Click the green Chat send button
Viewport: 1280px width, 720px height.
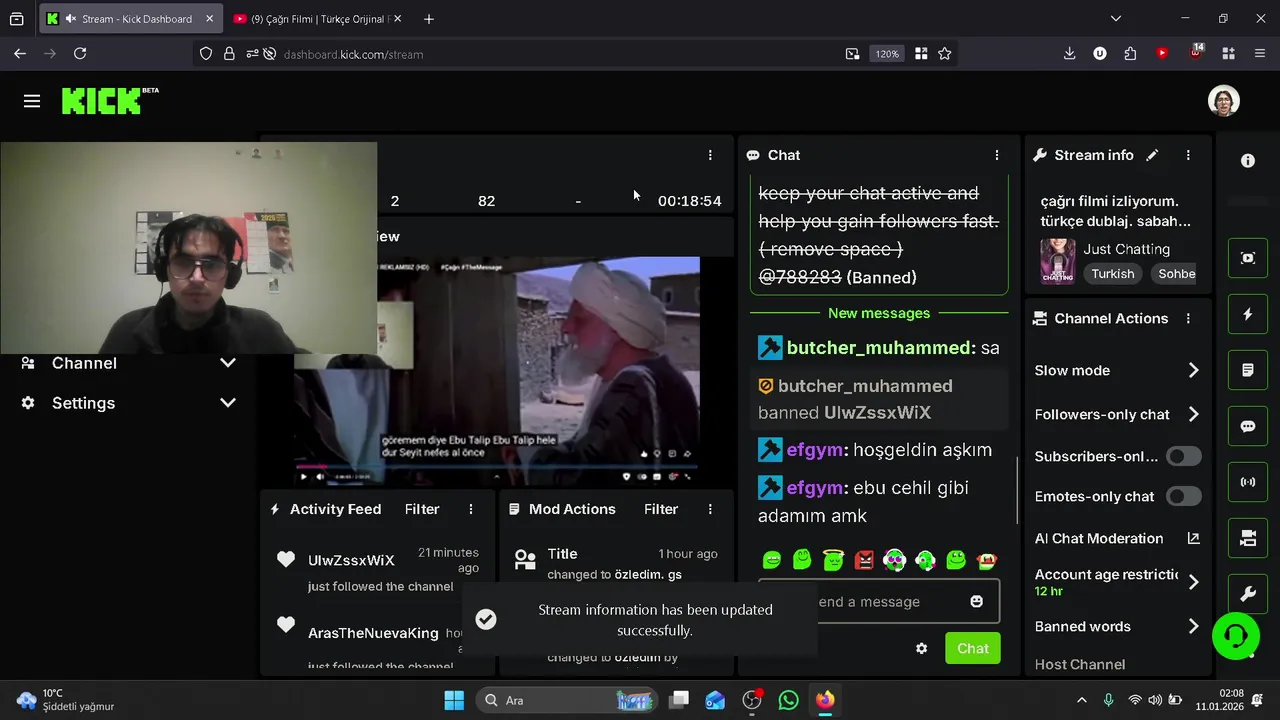(x=972, y=648)
